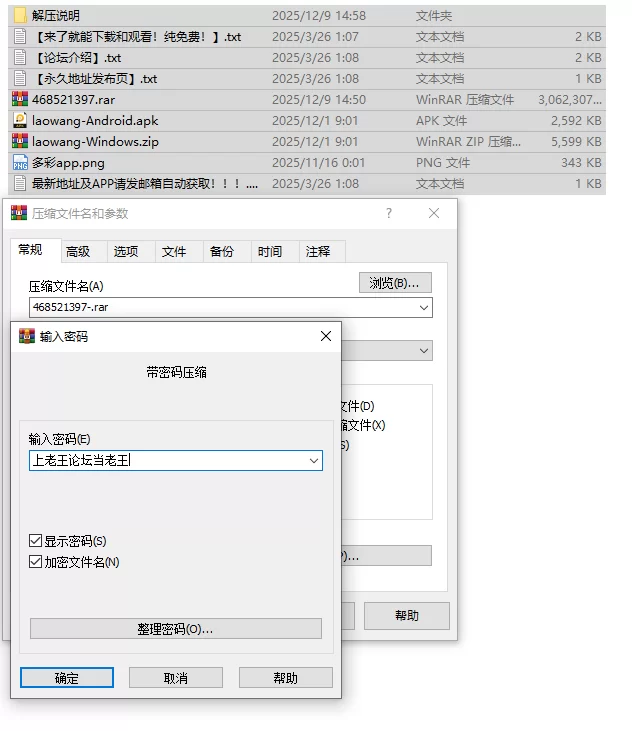Click size 3,062,307... of 468521397.rar
The width and height of the screenshot is (632, 731).
pos(570,100)
